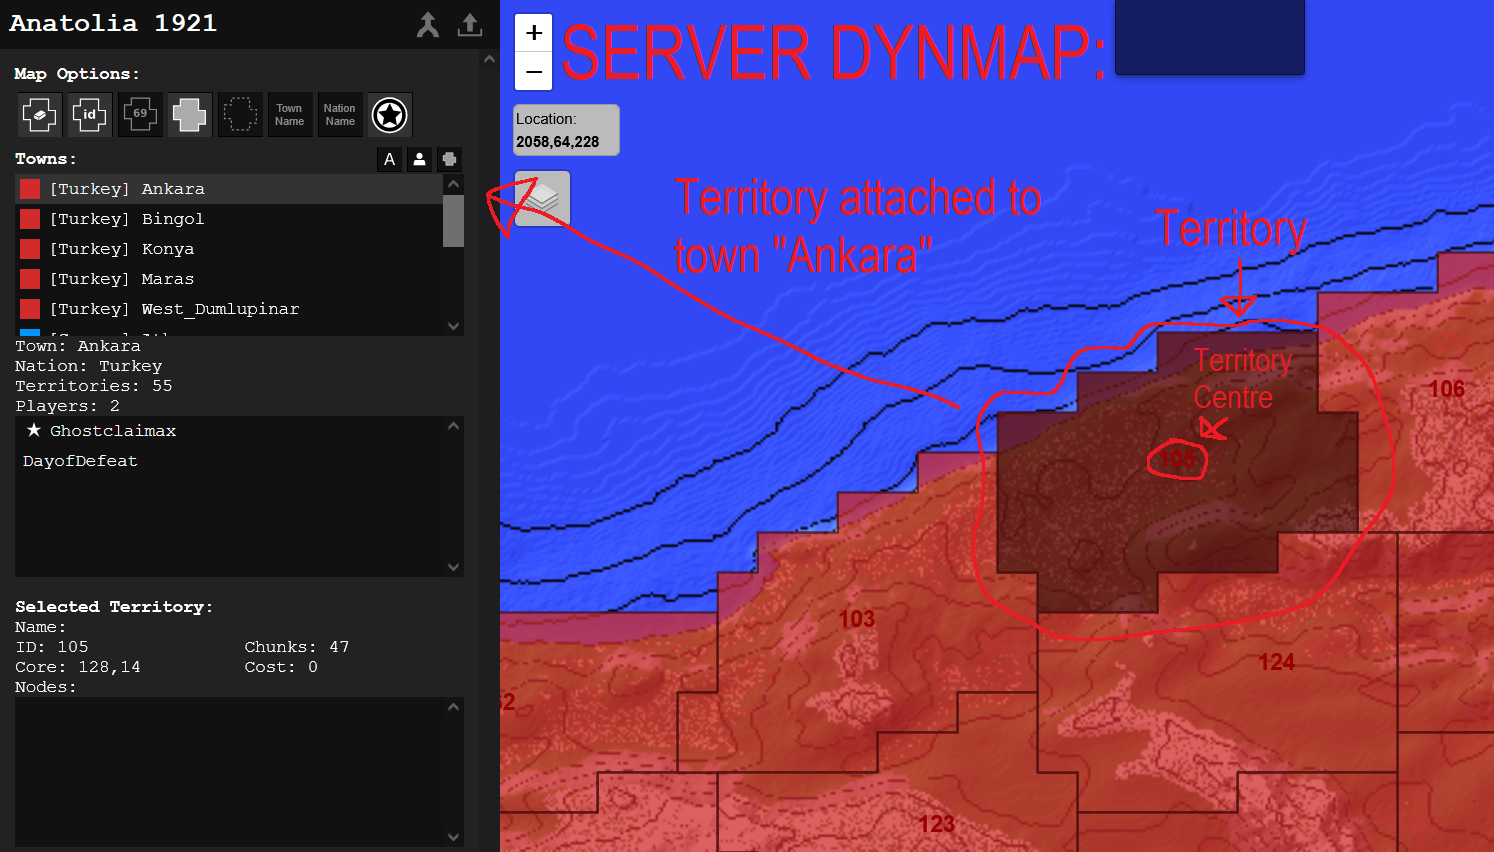Click the 'Nation: Turkey' text

(89, 366)
